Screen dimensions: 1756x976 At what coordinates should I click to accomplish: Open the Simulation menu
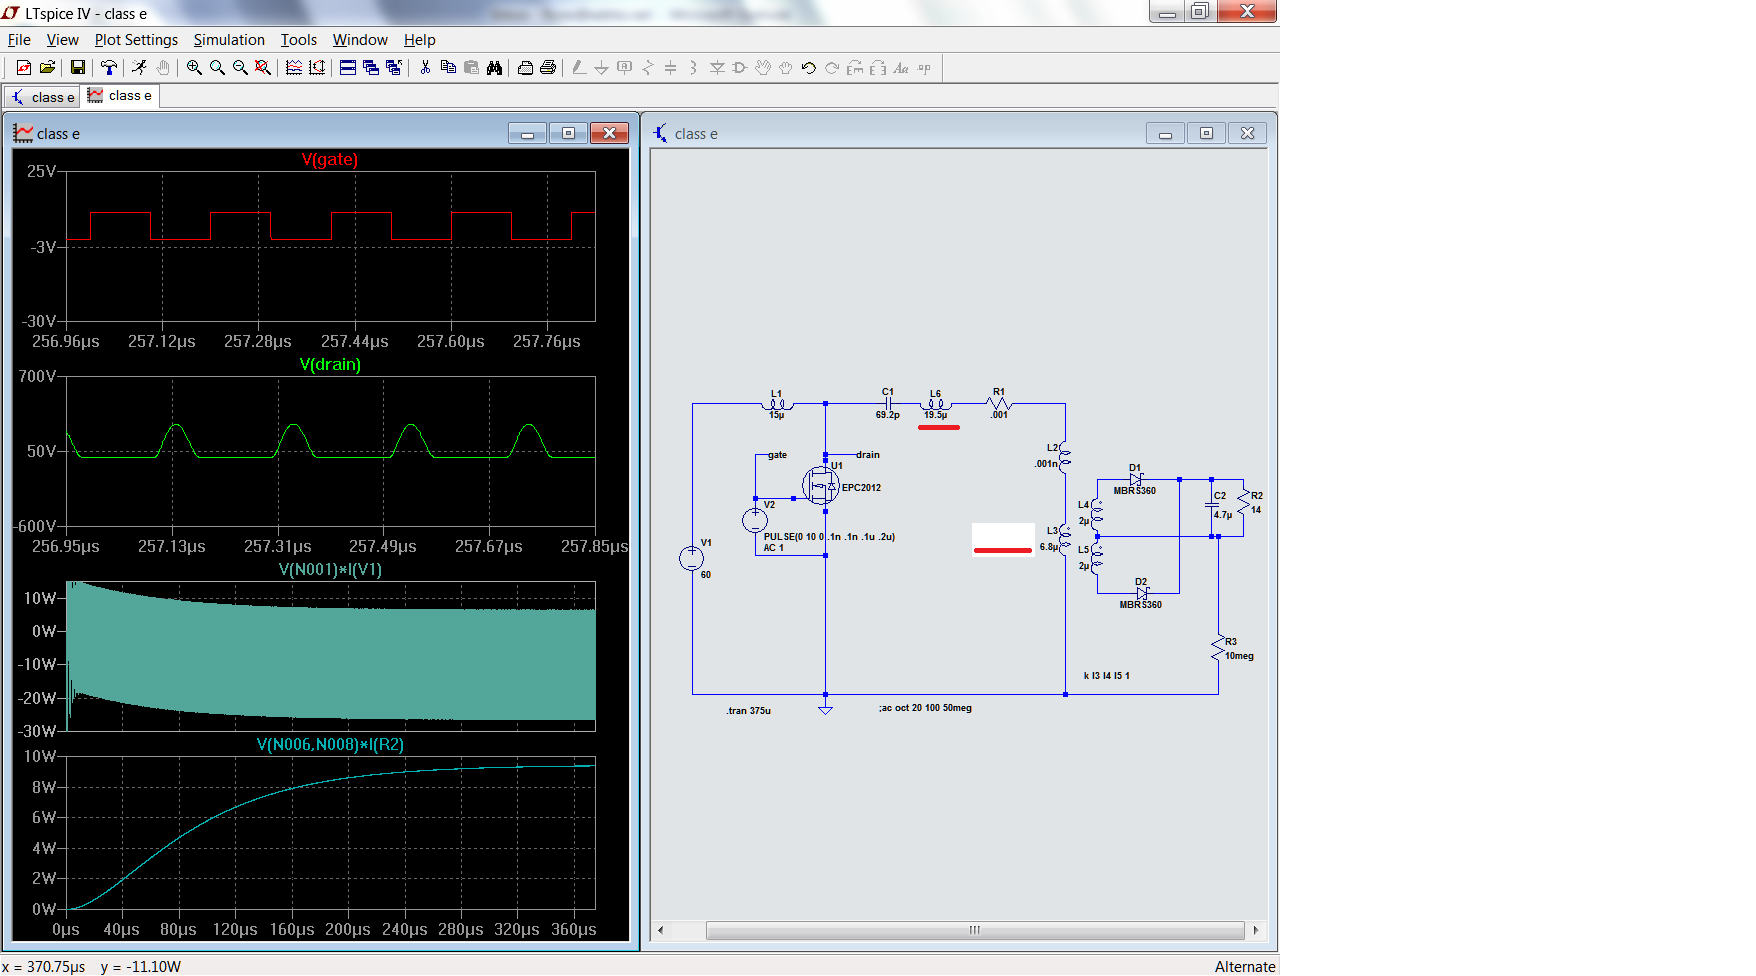click(x=229, y=40)
